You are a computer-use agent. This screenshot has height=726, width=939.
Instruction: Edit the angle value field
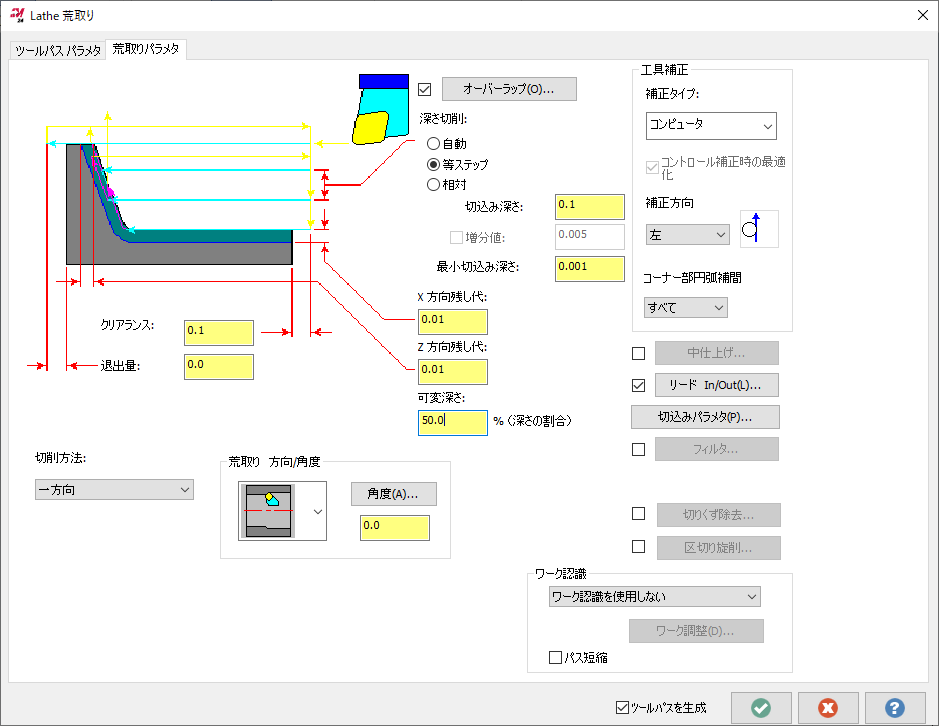pyautogui.click(x=395, y=528)
